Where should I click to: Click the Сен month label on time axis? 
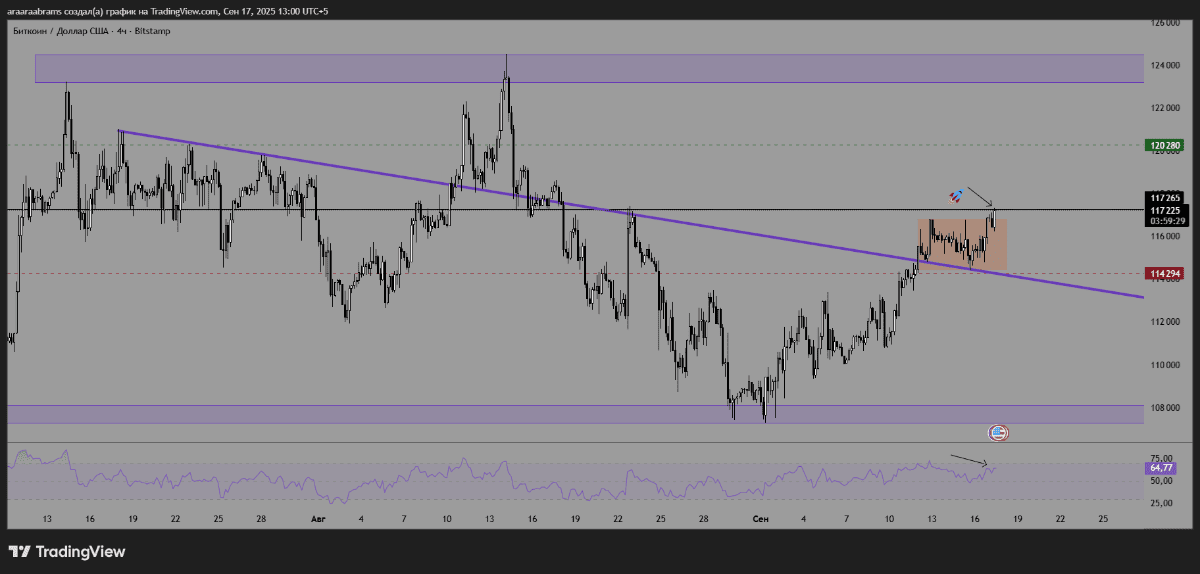click(x=760, y=519)
